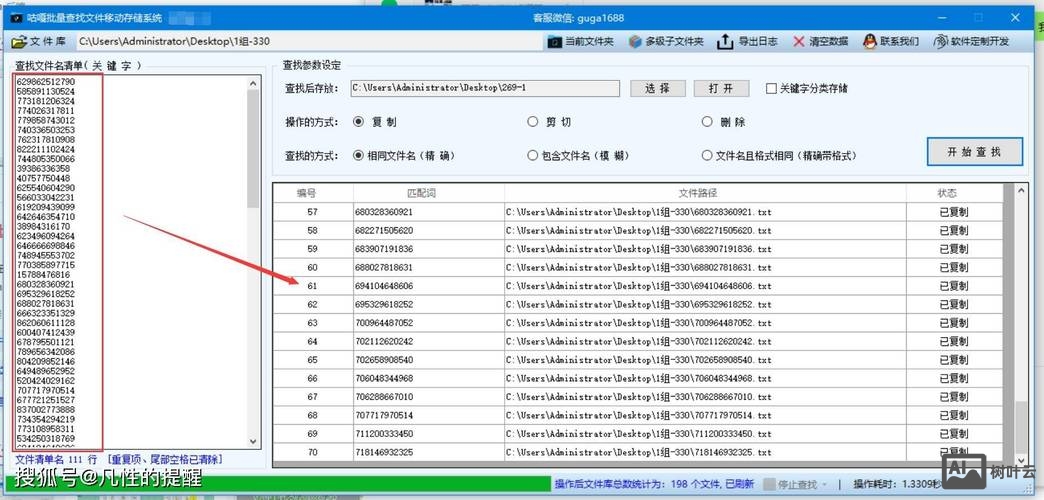Select keyword 534250318769 in the list
This screenshot has width=1044, height=500.
pos(46,439)
